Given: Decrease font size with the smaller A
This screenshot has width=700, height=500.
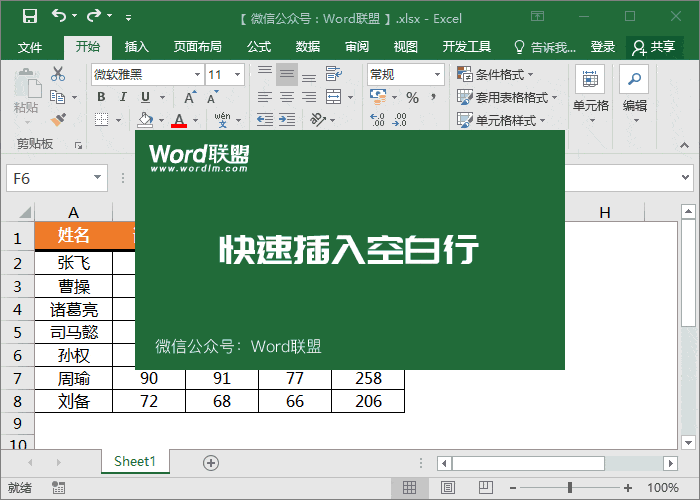Looking at the screenshot, I should coord(212,97).
